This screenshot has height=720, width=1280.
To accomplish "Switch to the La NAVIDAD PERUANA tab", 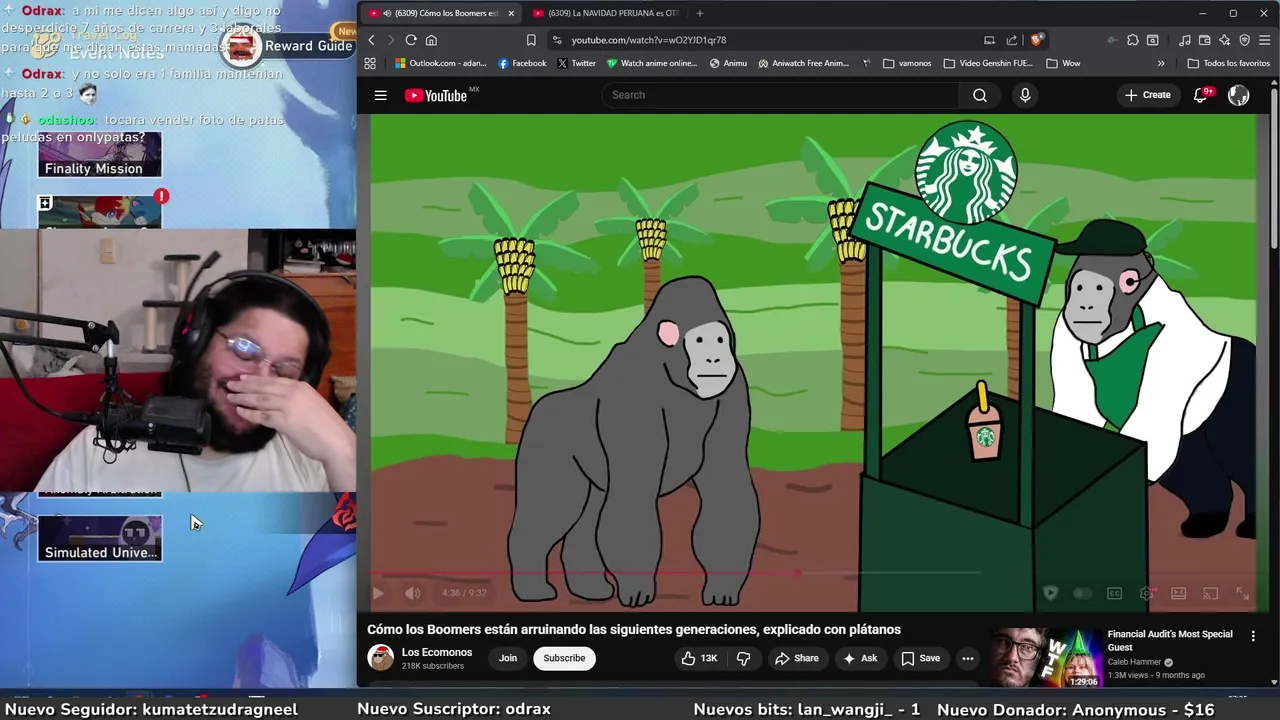I will tap(604, 13).
